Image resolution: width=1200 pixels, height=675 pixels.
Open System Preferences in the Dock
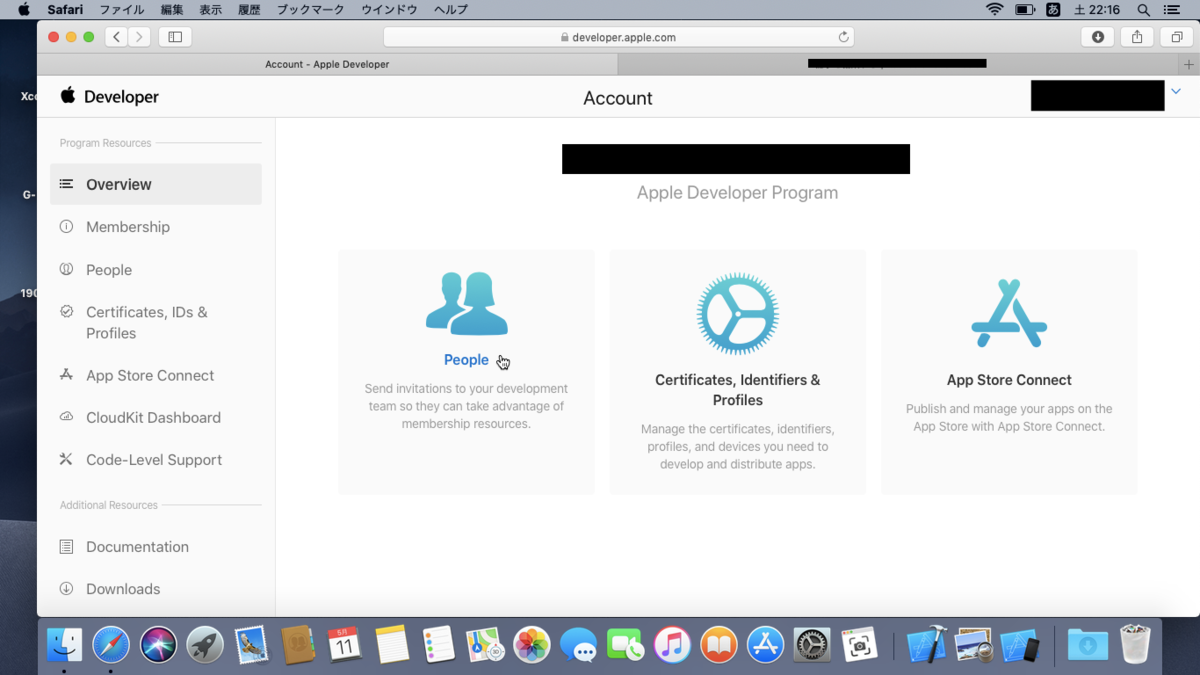pyautogui.click(x=812, y=645)
